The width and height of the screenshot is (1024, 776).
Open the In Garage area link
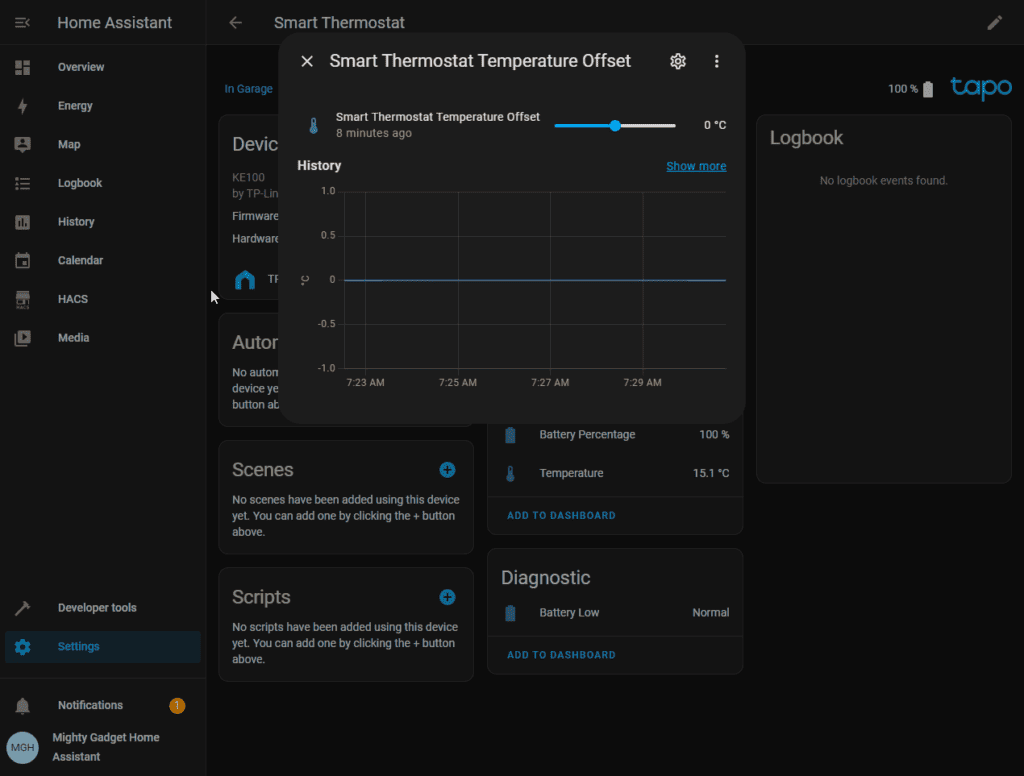(248, 89)
